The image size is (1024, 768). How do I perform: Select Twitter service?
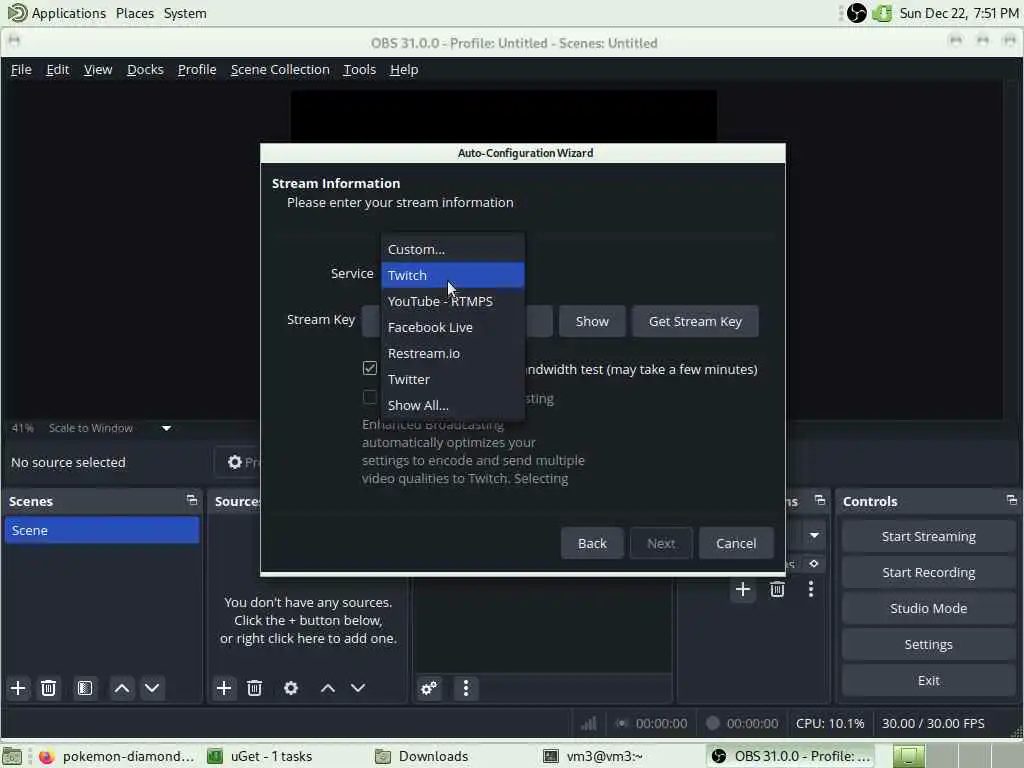pos(453,379)
